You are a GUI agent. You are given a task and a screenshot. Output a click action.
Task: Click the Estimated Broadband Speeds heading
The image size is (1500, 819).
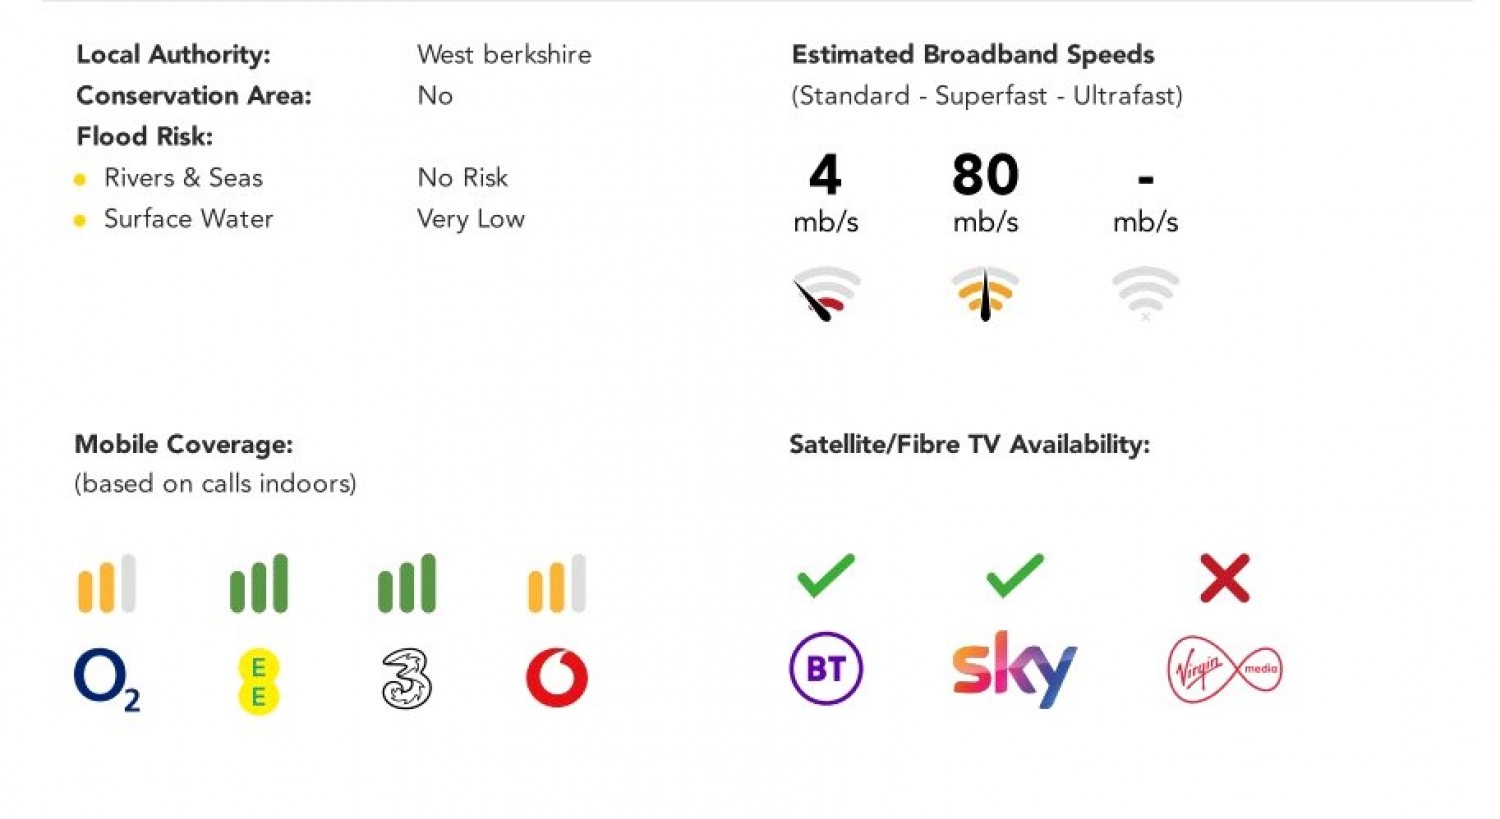[x=973, y=55]
